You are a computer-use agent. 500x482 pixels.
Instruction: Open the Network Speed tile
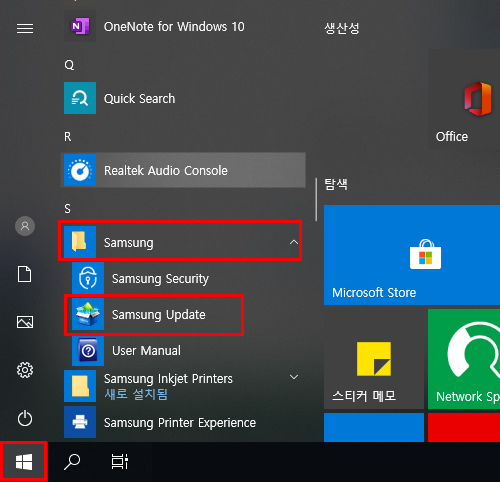[464, 359]
